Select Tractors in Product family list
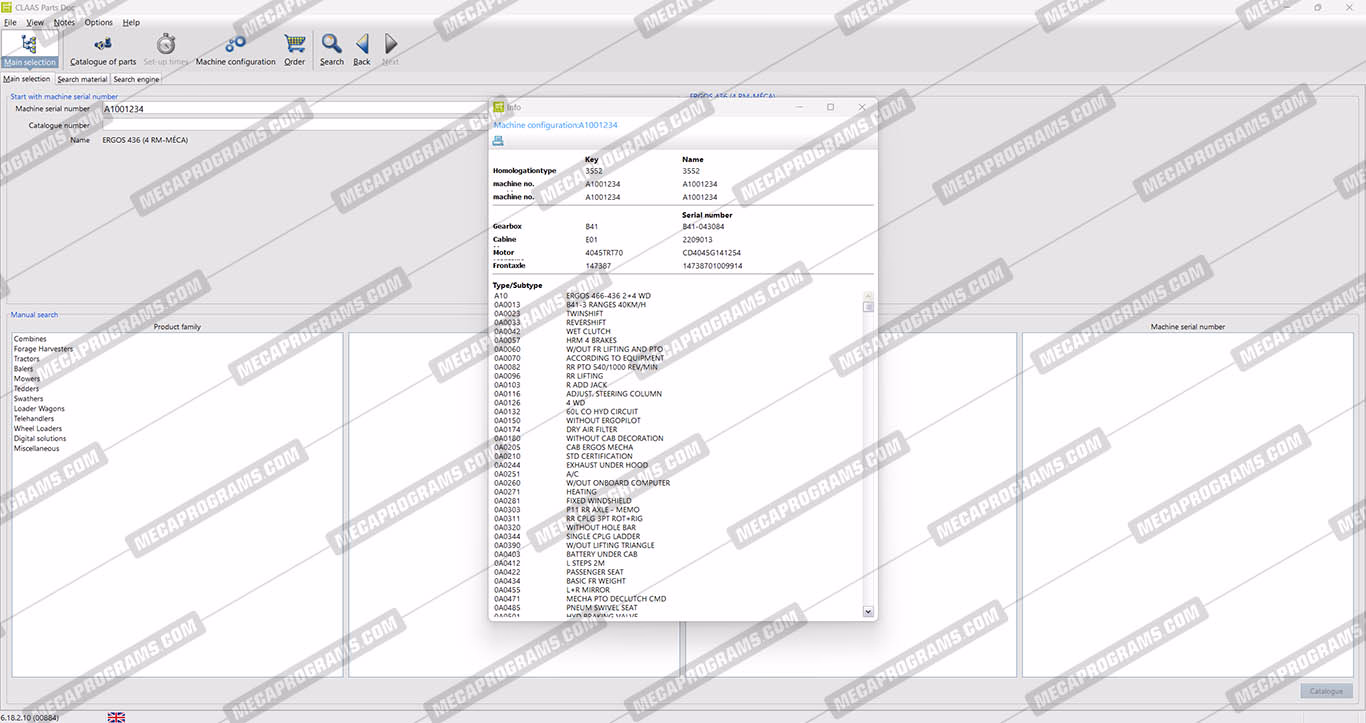 pos(27,359)
